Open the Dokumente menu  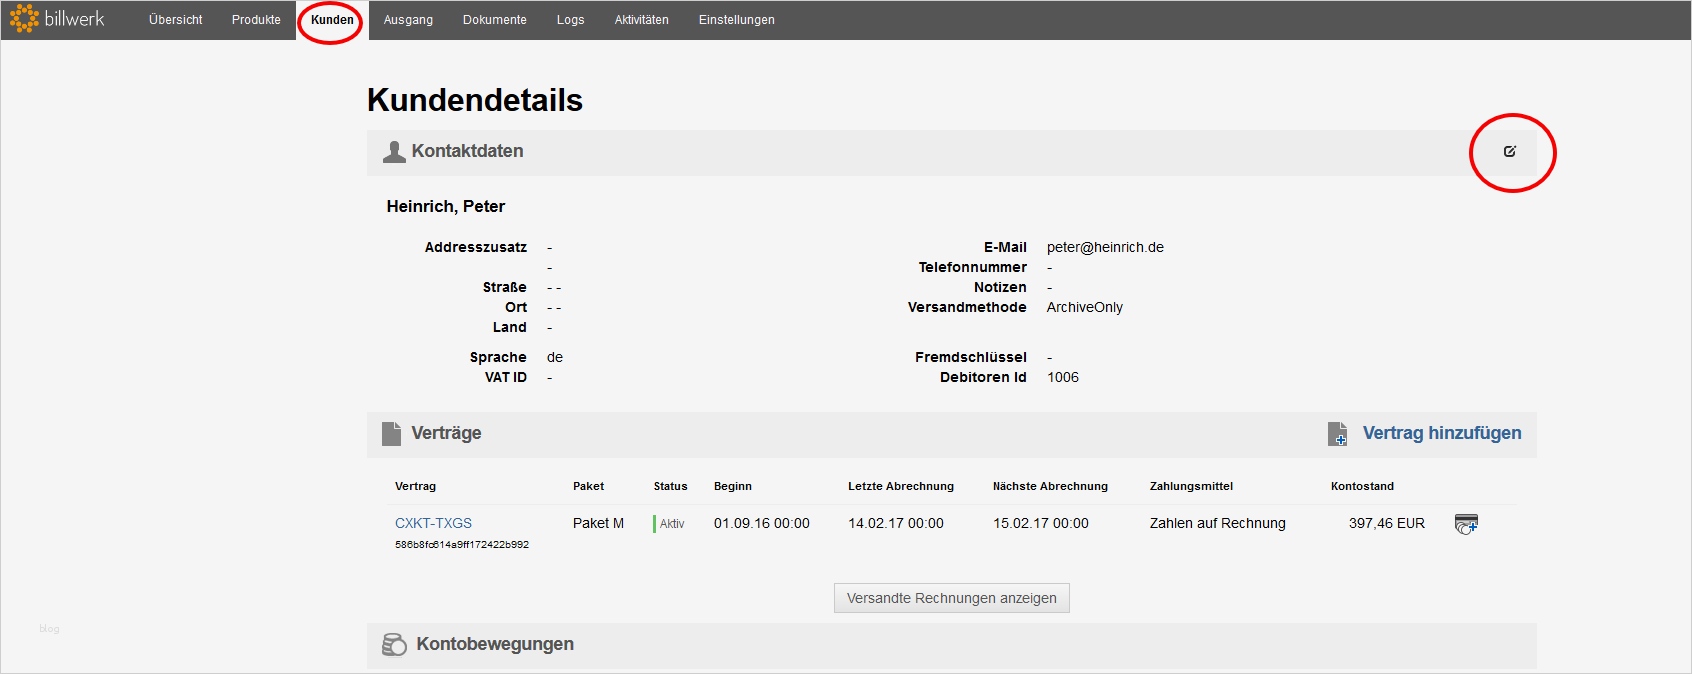point(495,20)
